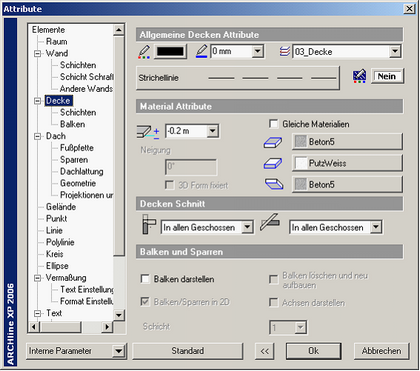This screenshot has width=420, height=371.
Task: Select Balken in the tree
Action: pyautogui.click(x=72, y=124)
